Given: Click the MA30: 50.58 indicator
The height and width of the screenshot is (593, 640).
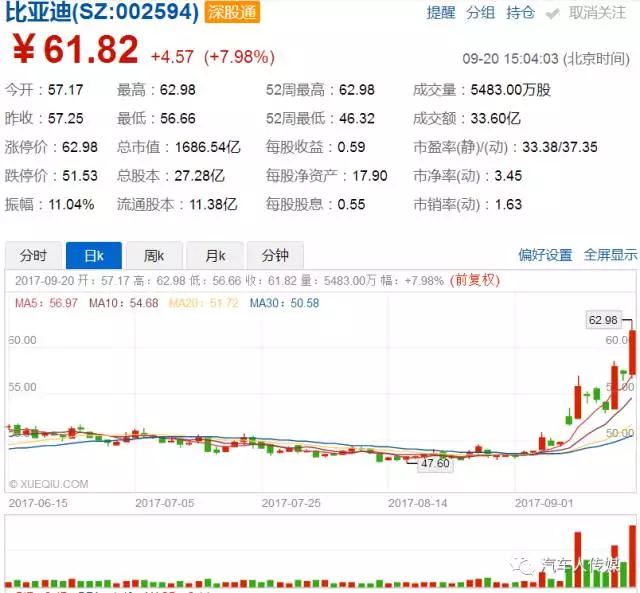Looking at the screenshot, I should tap(284, 303).
